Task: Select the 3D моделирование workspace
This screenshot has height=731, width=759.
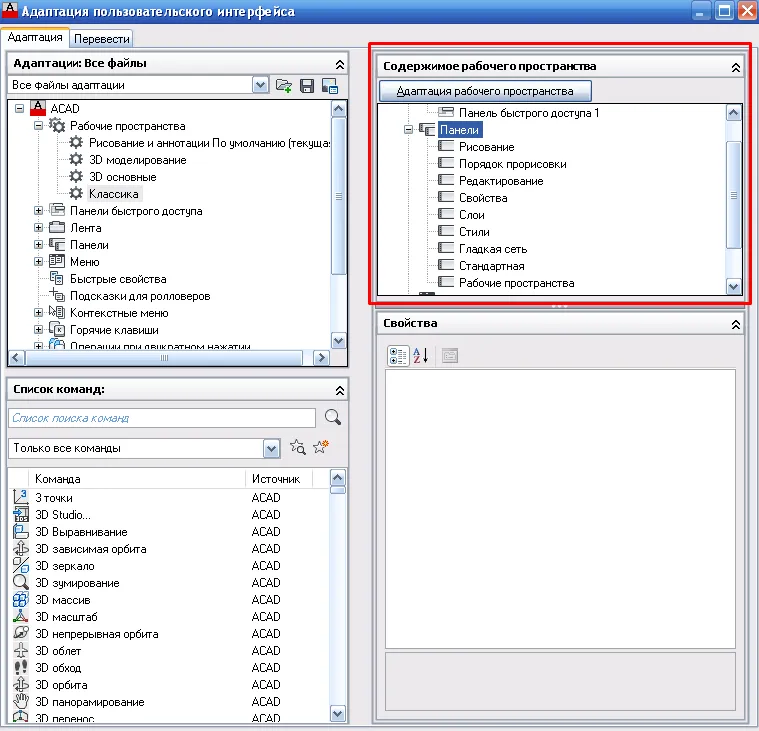Action: pyautogui.click(x=137, y=160)
